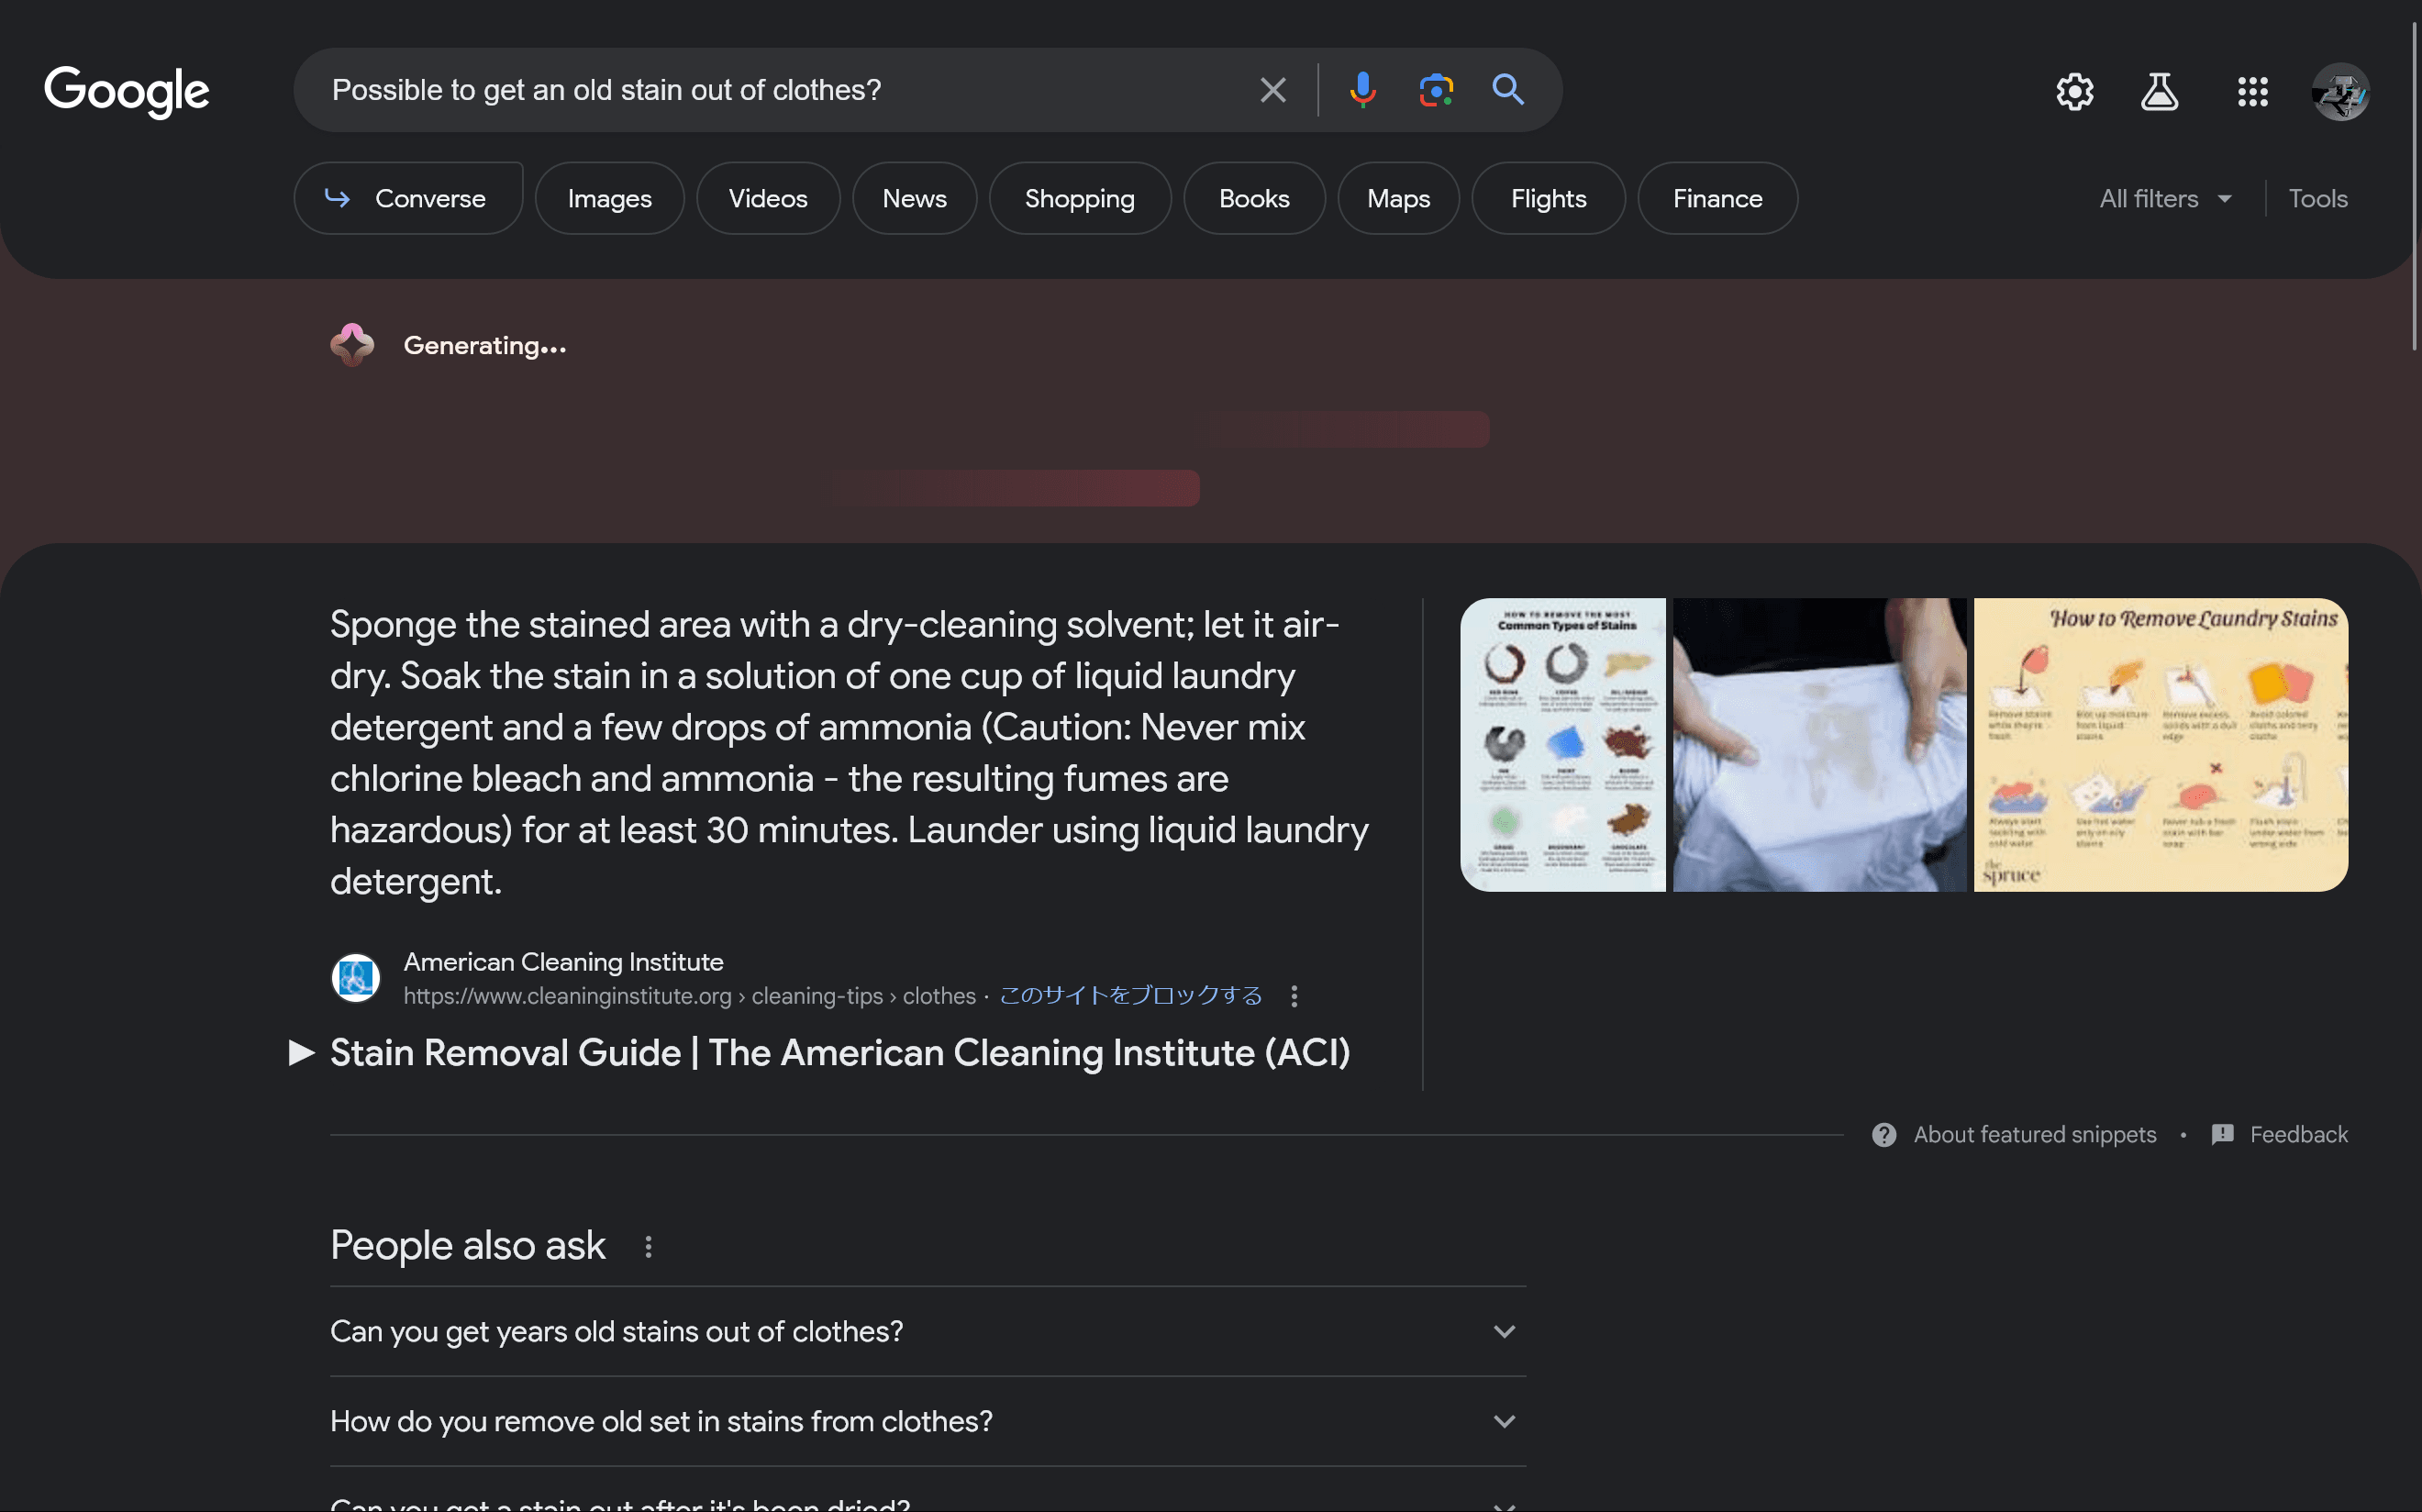Open How to Remove Laundry Stains thumbnail
Image resolution: width=2422 pixels, height=1512 pixels.
pyautogui.click(x=2160, y=745)
